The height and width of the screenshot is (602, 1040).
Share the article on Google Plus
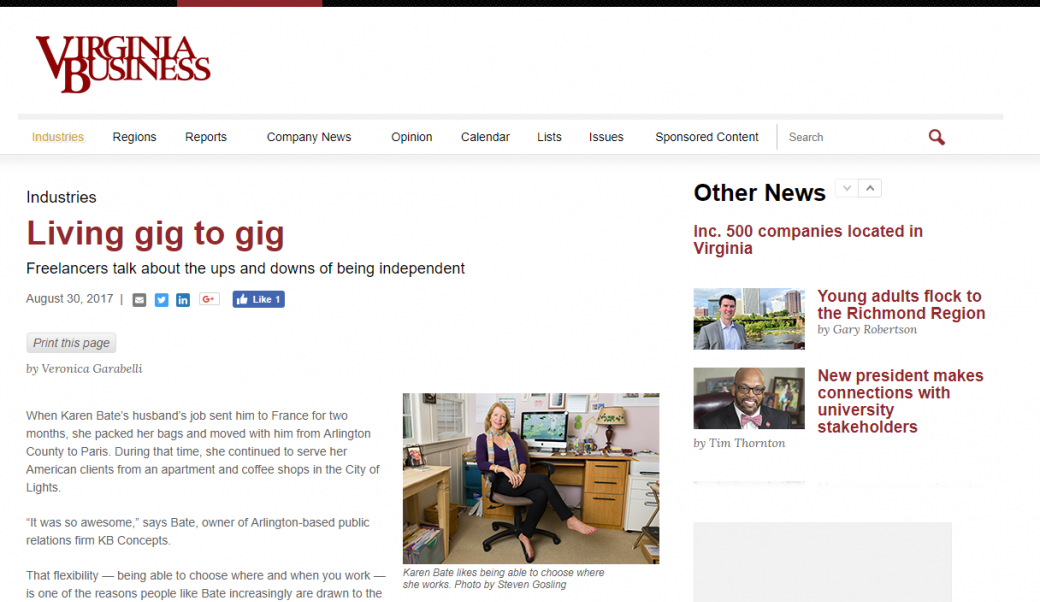(209, 300)
